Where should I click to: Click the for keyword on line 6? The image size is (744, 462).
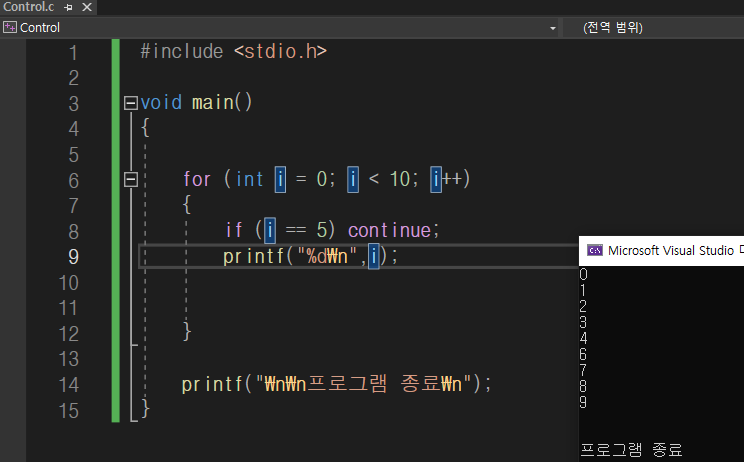coord(197,179)
